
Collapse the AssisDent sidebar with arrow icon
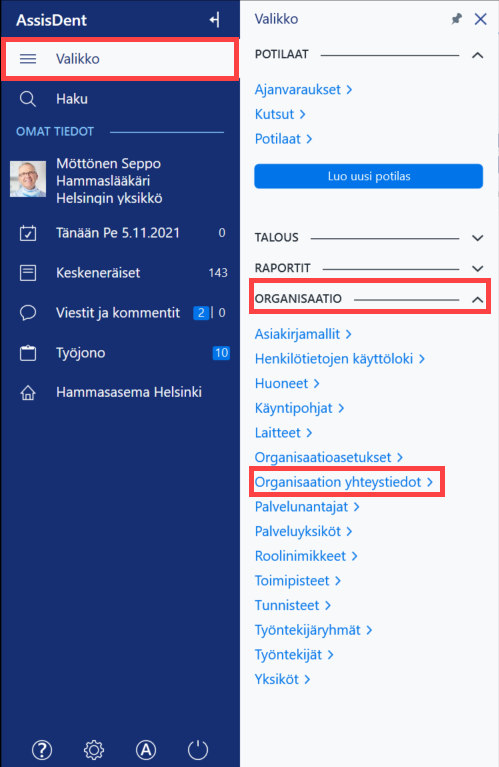[x=214, y=20]
